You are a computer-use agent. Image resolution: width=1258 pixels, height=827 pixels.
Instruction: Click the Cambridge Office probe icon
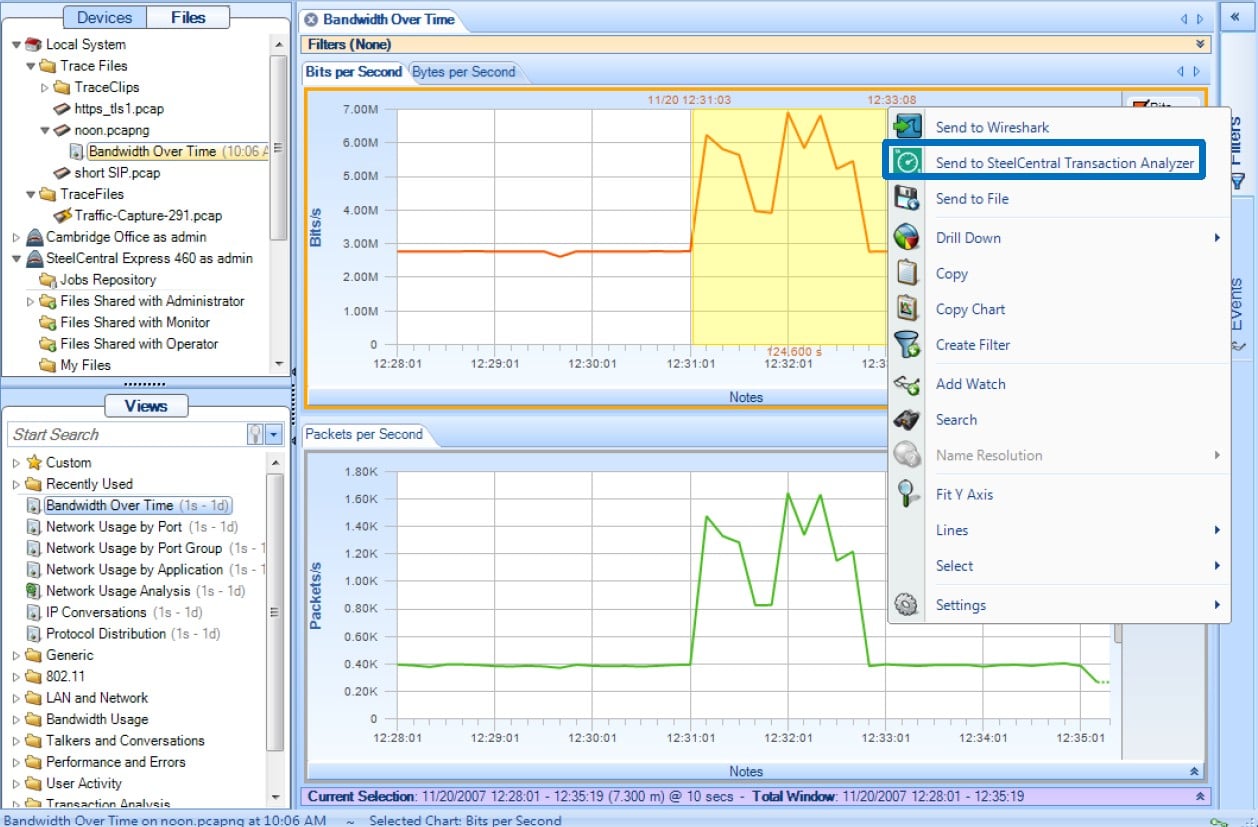[34, 237]
